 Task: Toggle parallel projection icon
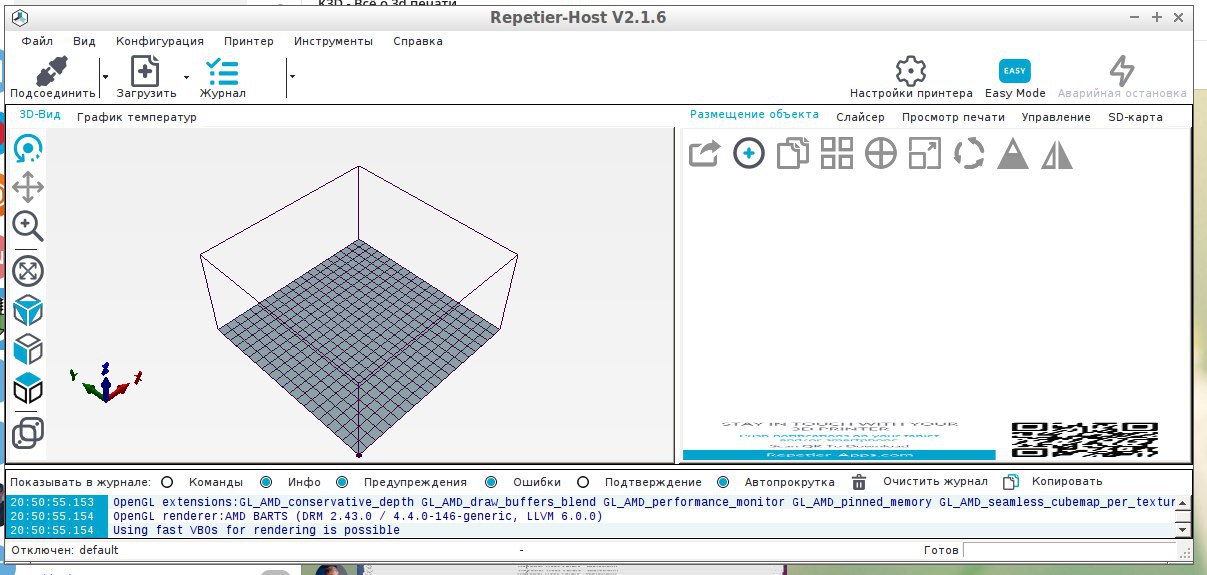28,433
